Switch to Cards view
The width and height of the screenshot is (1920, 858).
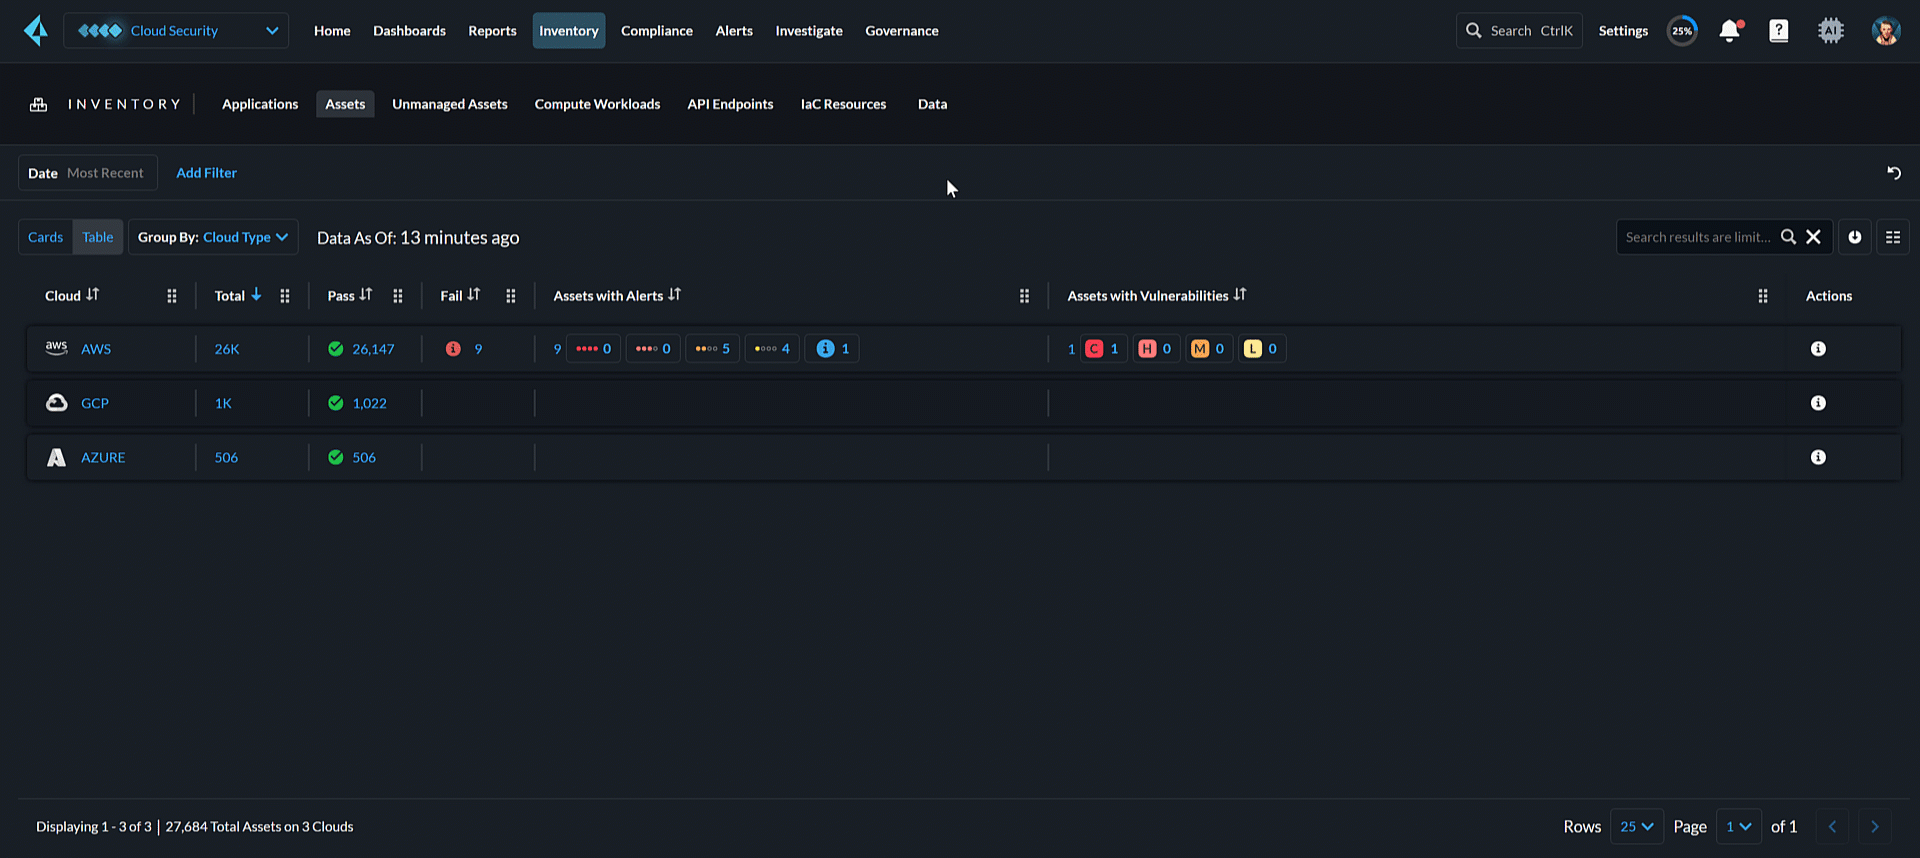tap(45, 237)
